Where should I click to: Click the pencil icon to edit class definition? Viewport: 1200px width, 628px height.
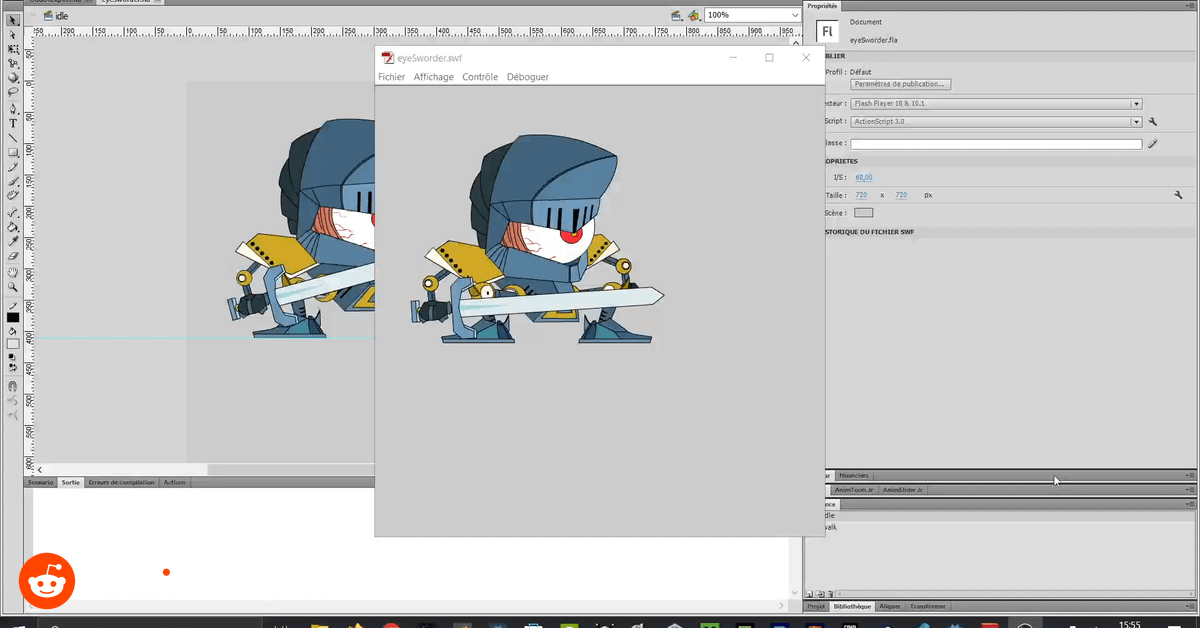pos(1153,144)
